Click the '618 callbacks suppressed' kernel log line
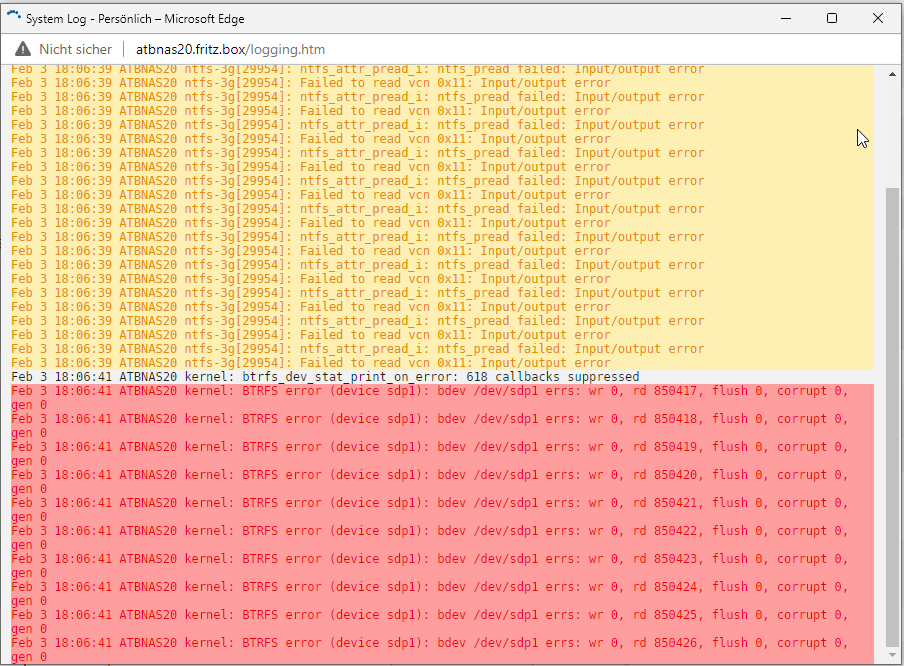This screenshot has width=904, height=666. [x=325, y=377]
